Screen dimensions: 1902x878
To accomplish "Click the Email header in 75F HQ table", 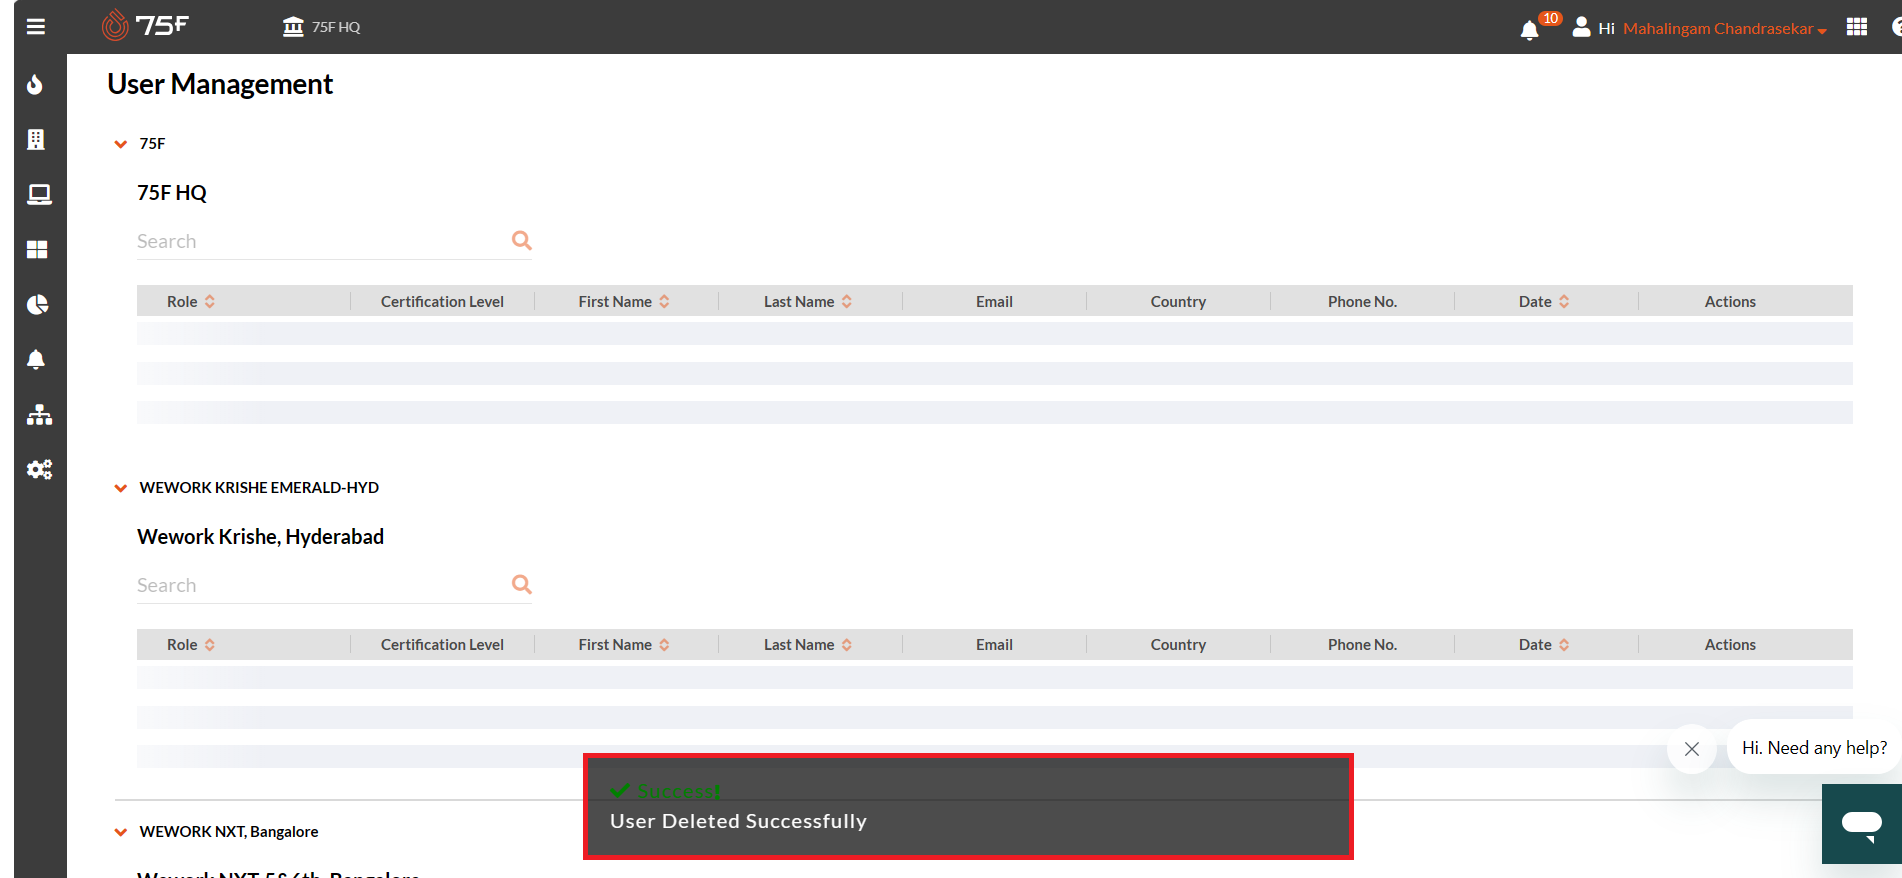I will pos(994,301).
